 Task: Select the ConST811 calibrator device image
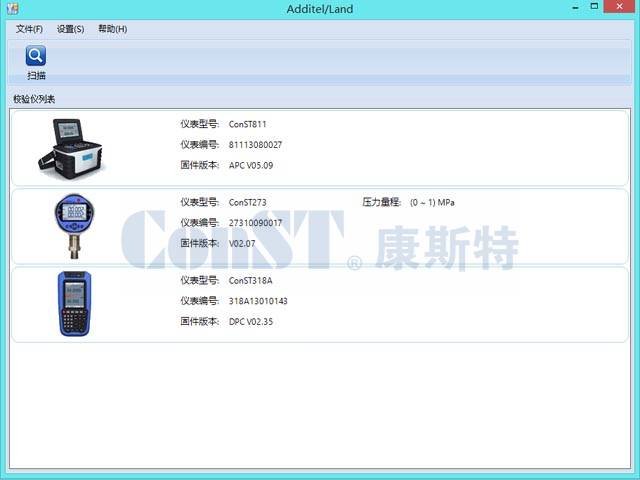coord(70,149)
